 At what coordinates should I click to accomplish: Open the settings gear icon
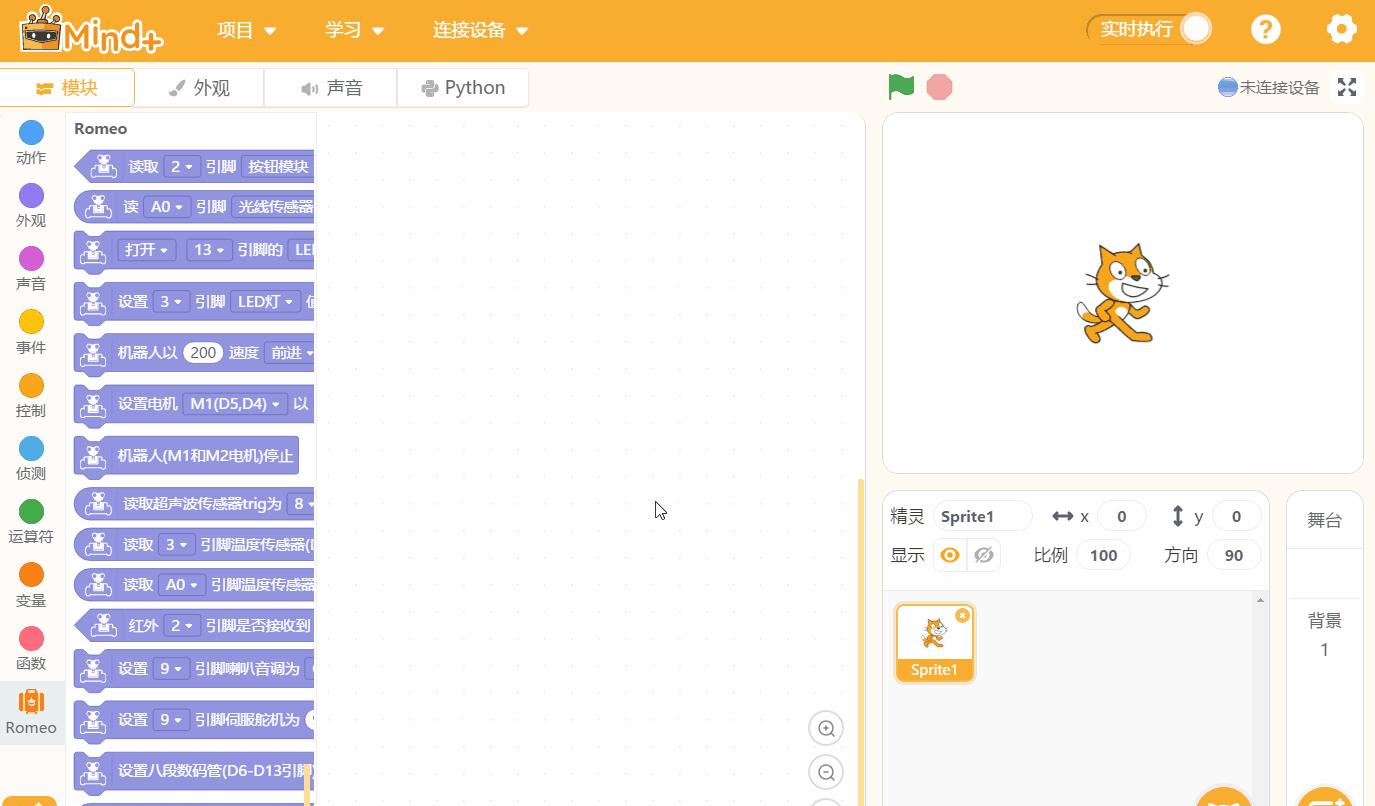1341,29
